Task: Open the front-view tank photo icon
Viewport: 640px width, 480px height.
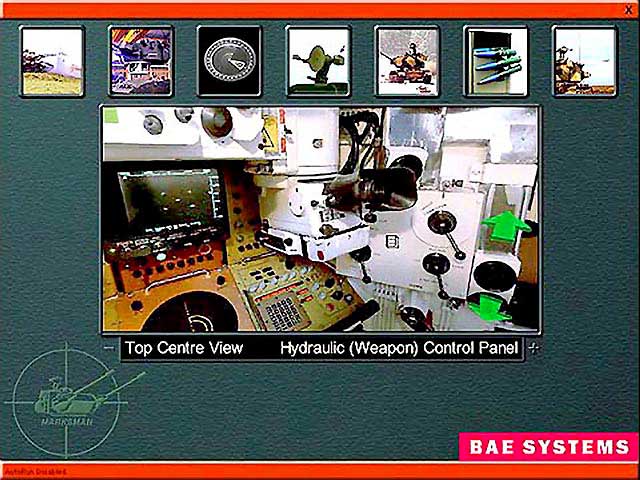Action: pos(407,60)
